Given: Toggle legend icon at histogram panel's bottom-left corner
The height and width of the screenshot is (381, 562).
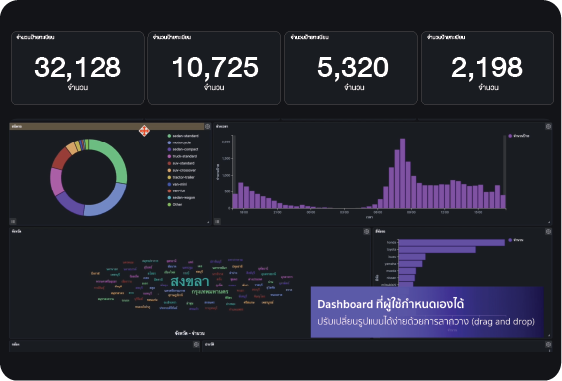Looking at the screenshot, I should (217, 222).
